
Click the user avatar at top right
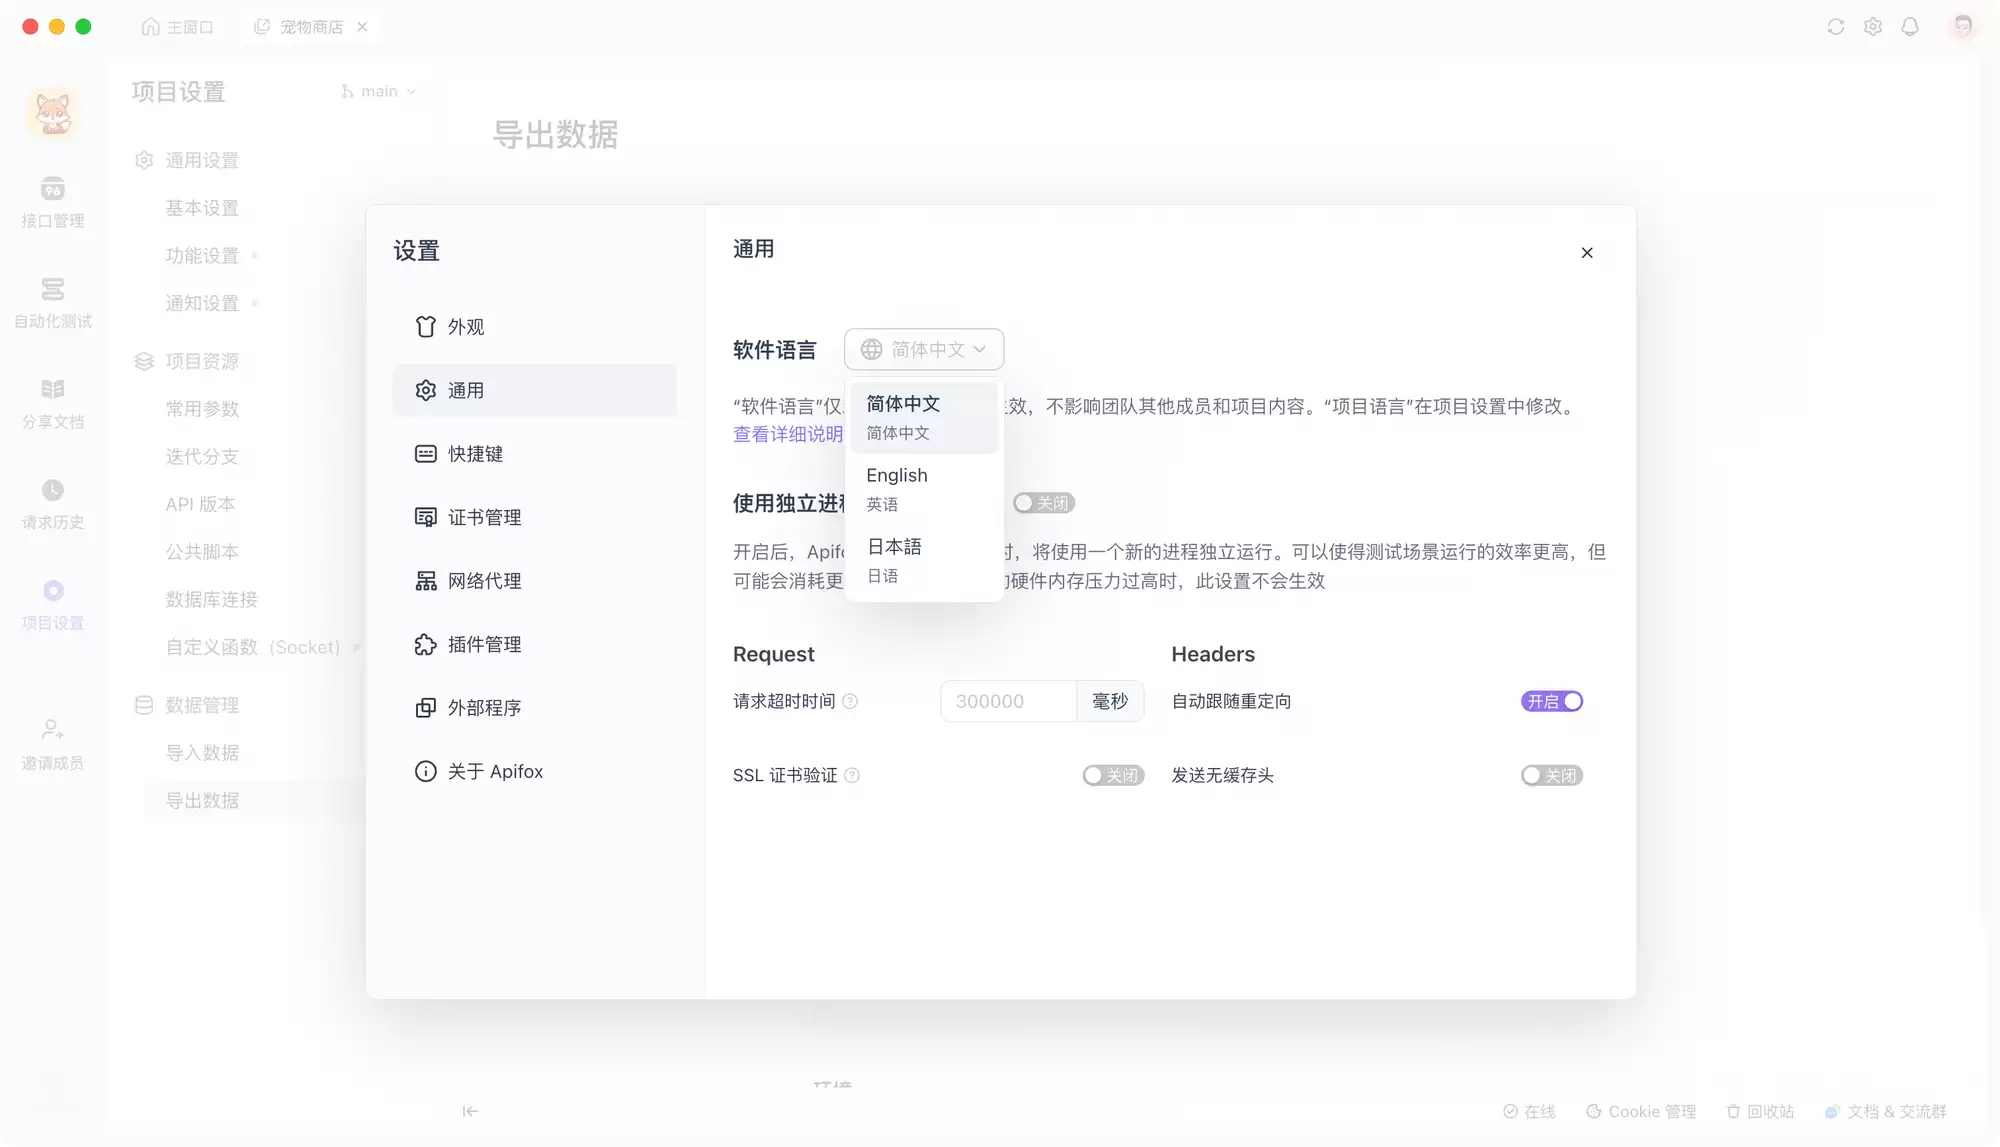tap(1963, 26)
